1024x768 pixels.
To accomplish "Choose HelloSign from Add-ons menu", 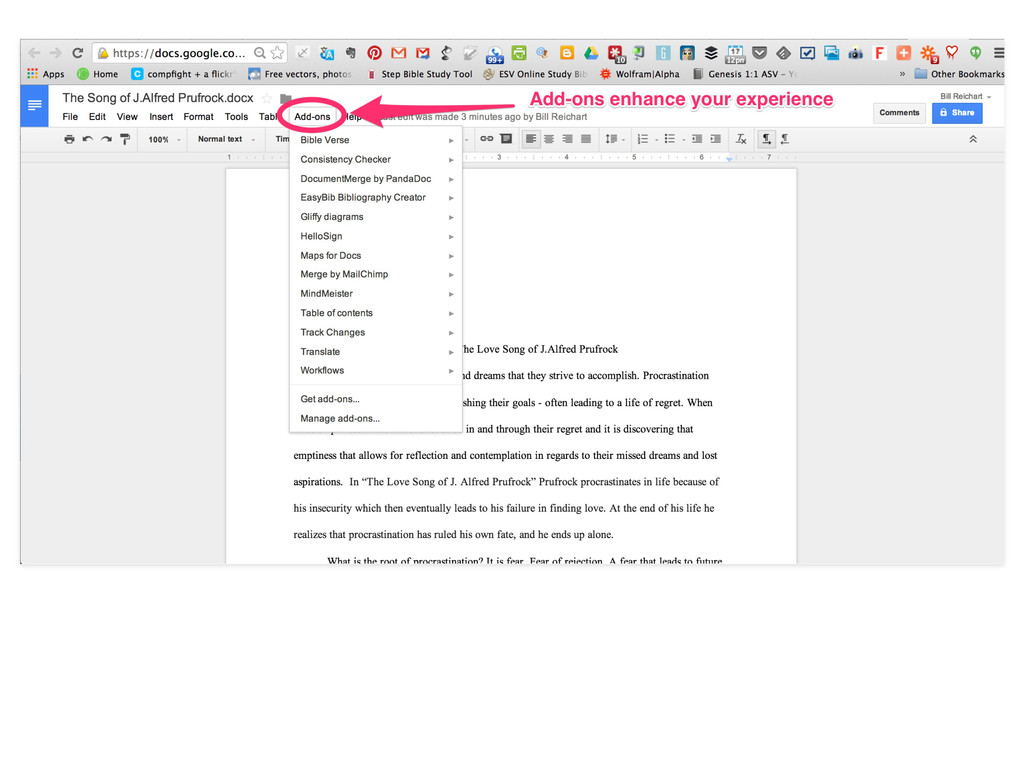I will (376, 236).
